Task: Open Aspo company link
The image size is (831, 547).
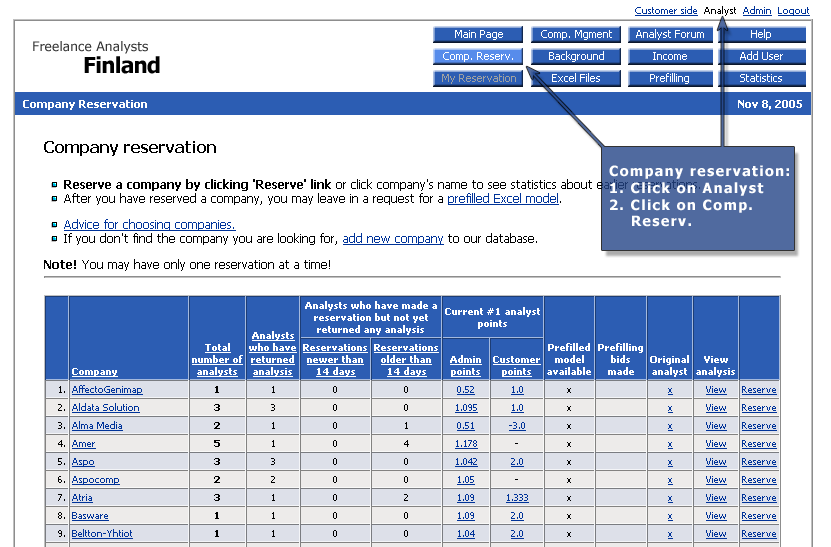Action: coord(83,462)
